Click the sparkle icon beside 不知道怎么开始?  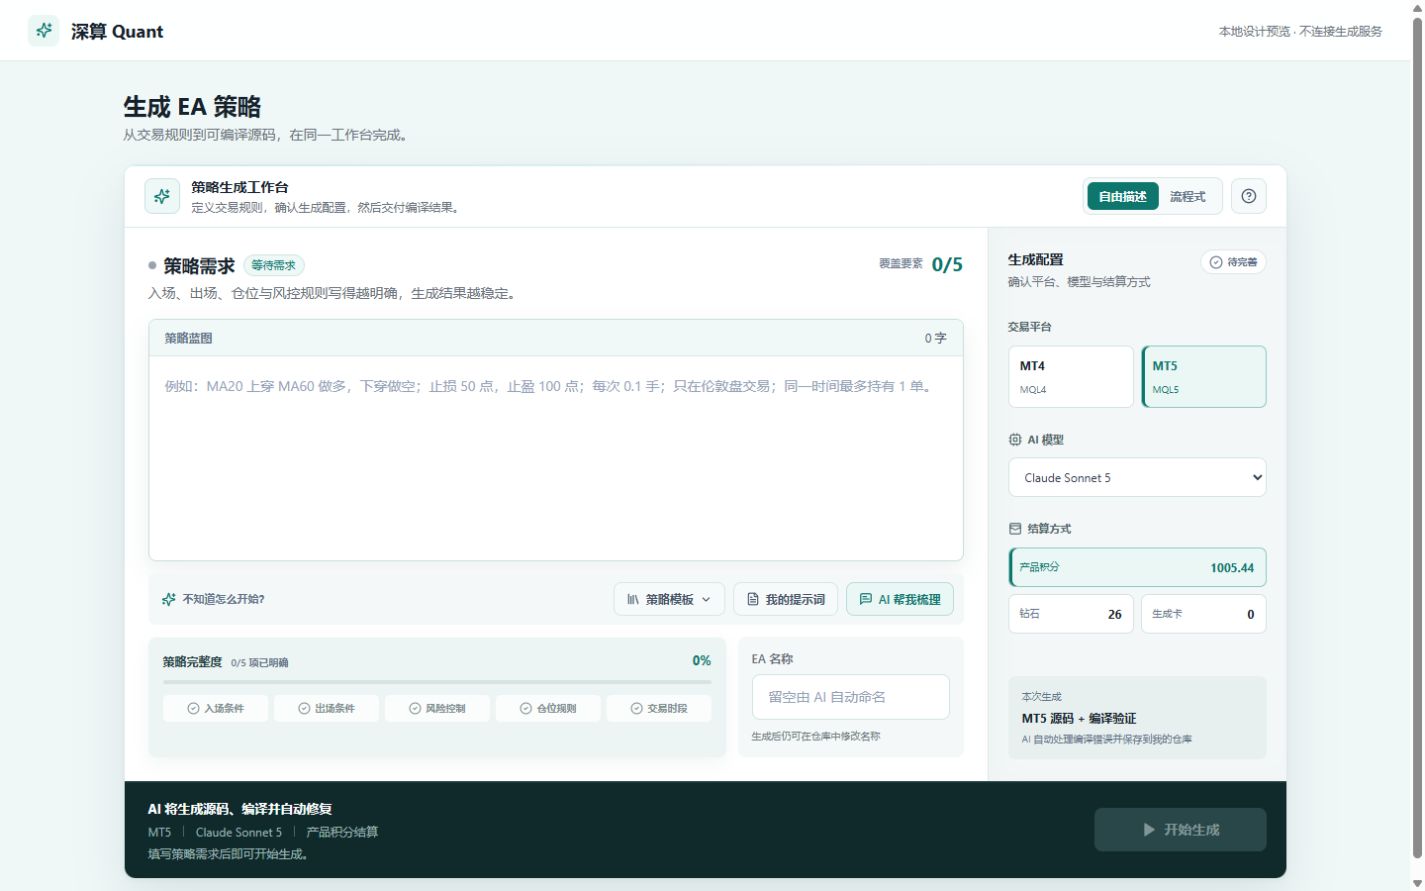pos(169,600)
